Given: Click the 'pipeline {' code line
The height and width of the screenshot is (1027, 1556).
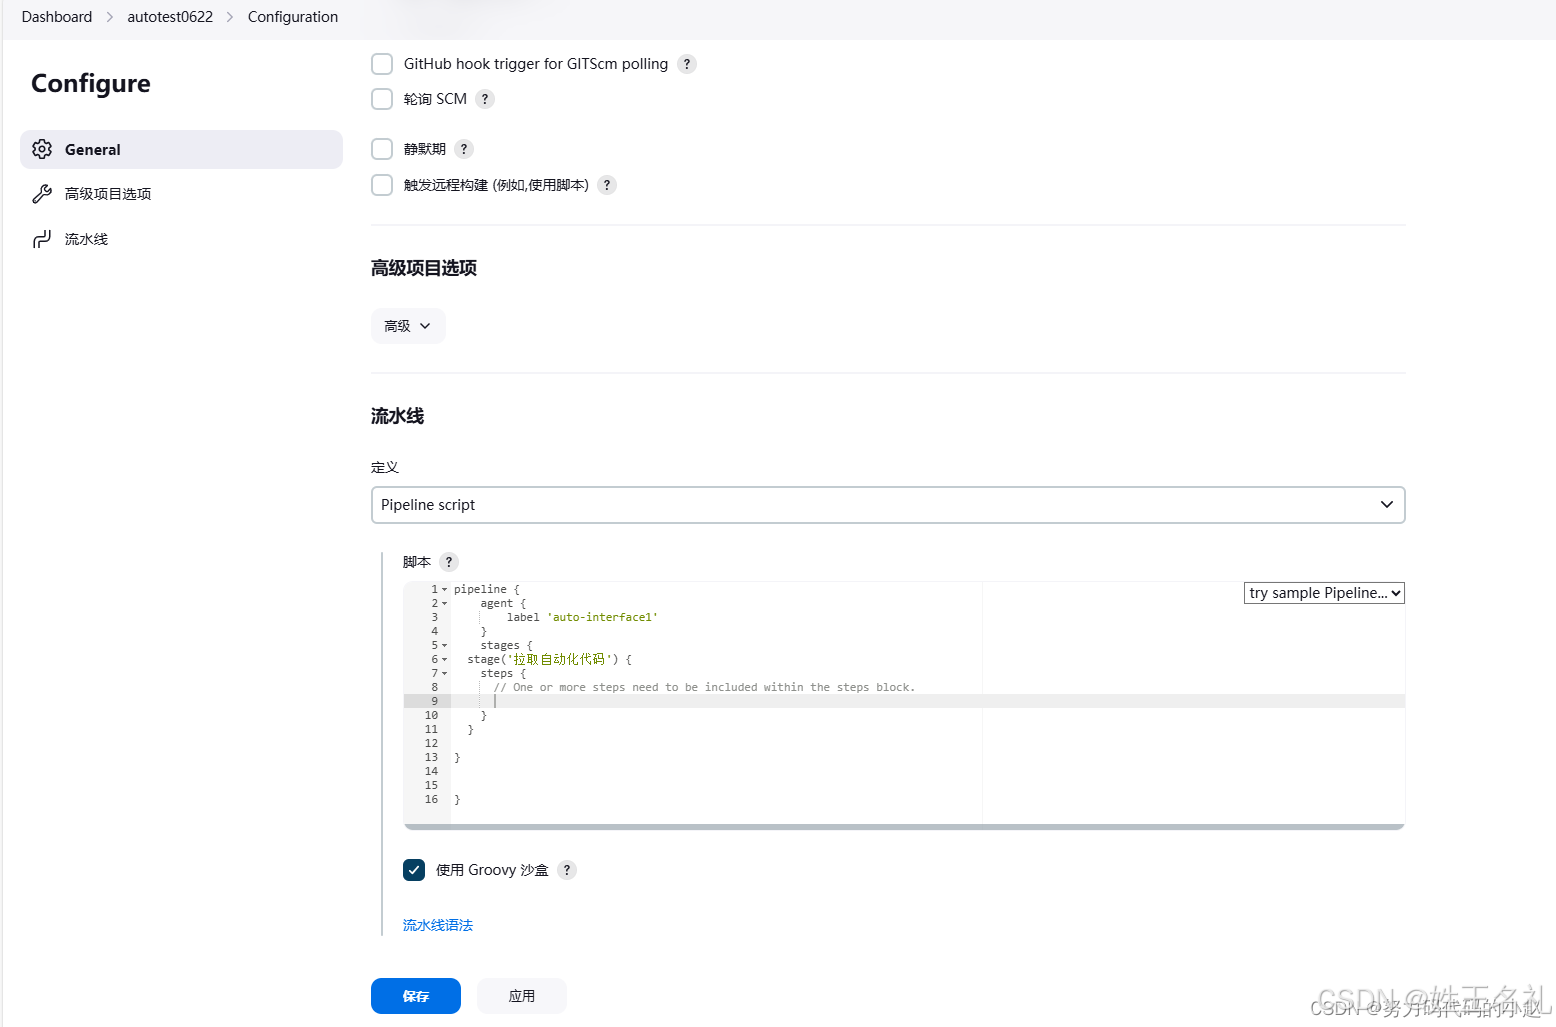Looking at the screenshot, I should (x=487, y=590).
